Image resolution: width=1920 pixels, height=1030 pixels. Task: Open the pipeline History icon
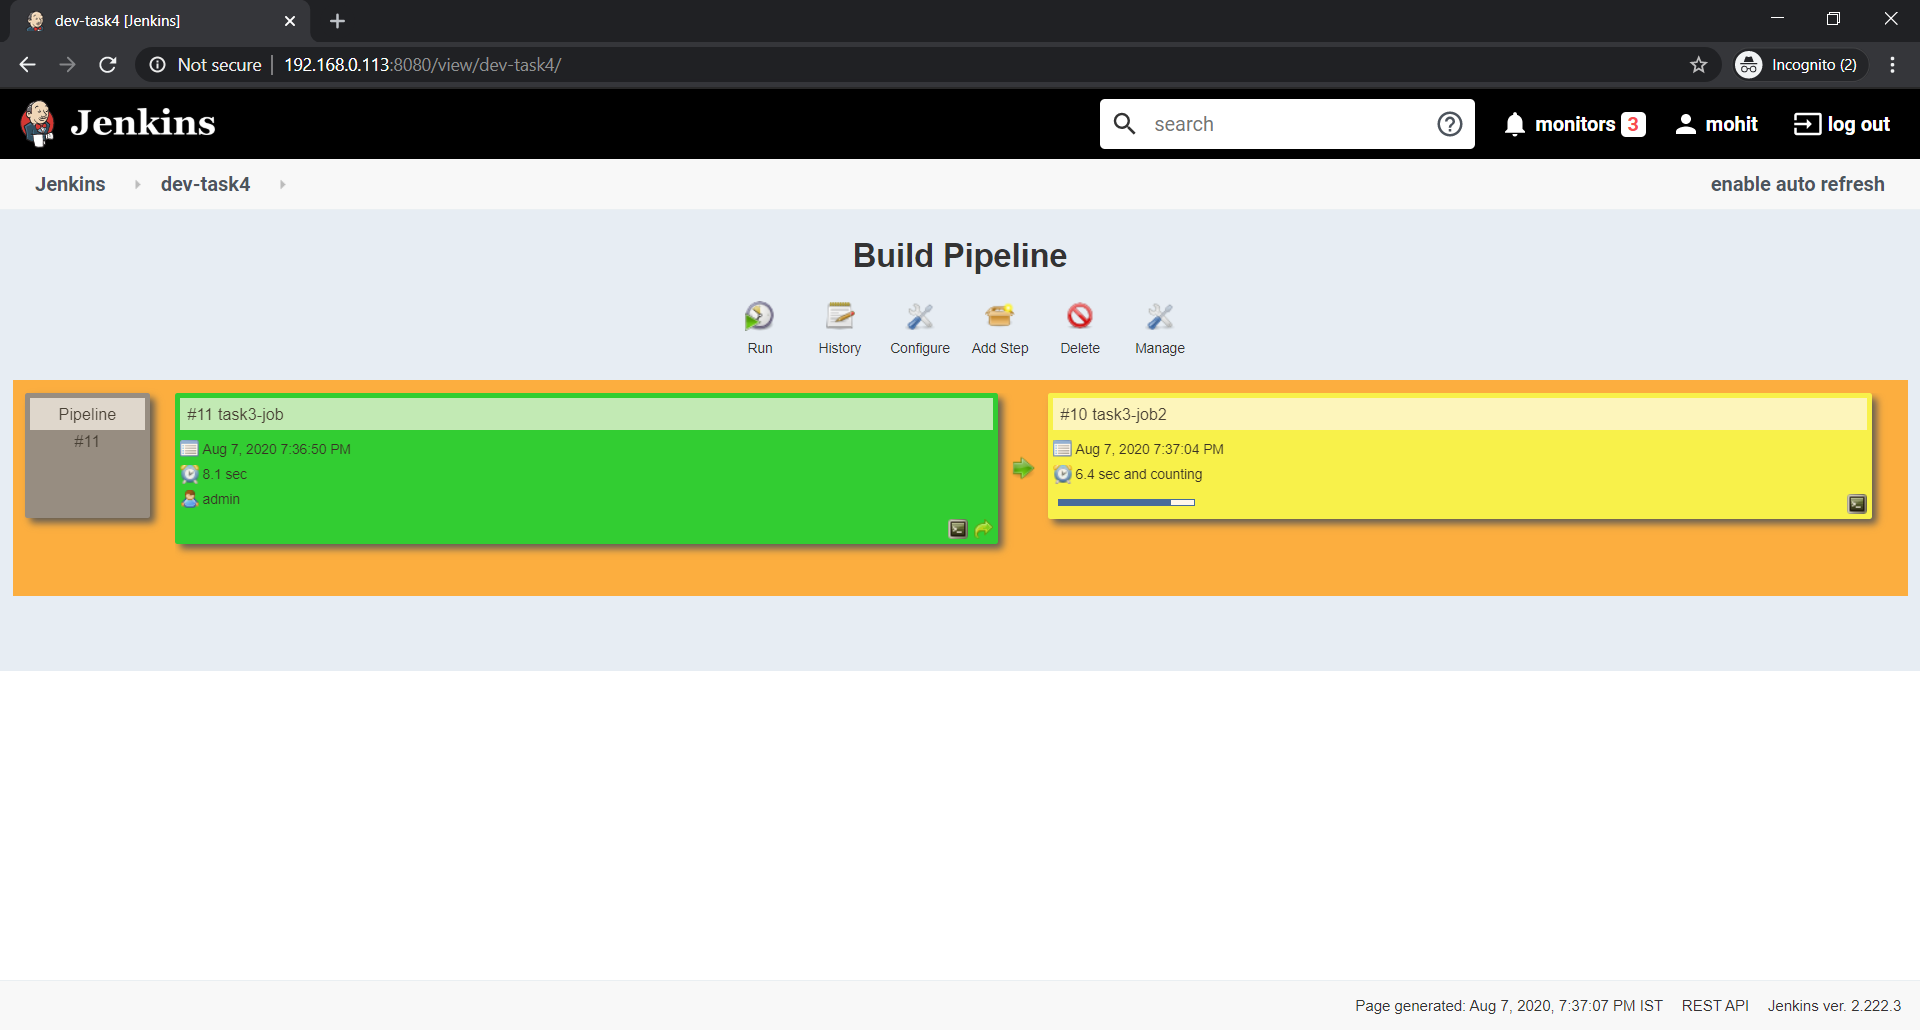pyautogui.click(x=839, y=316)
